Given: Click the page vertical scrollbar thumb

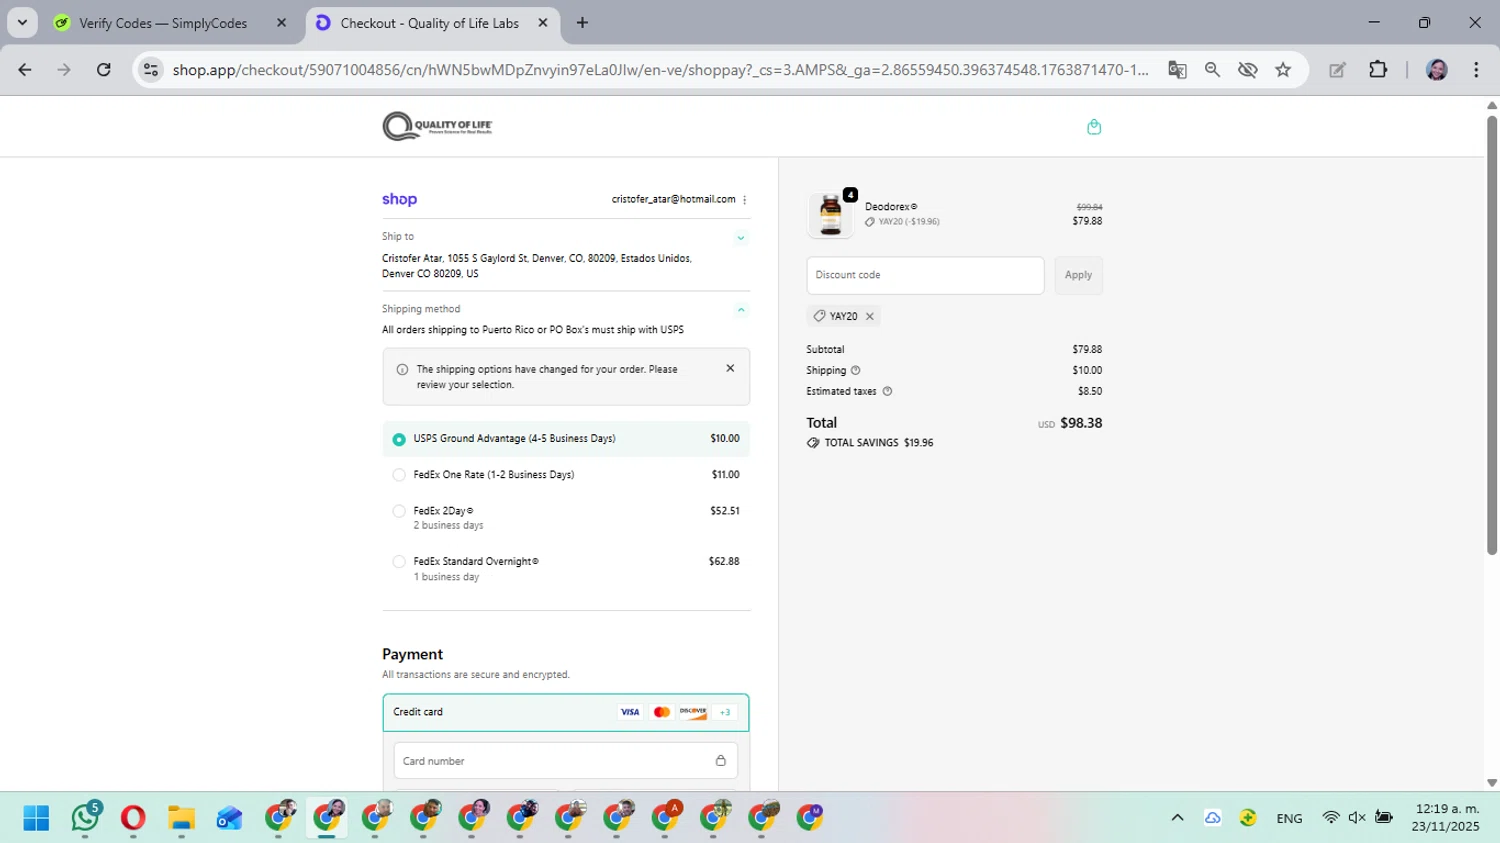Looking at the screenshot, I should coord(1492,335).
